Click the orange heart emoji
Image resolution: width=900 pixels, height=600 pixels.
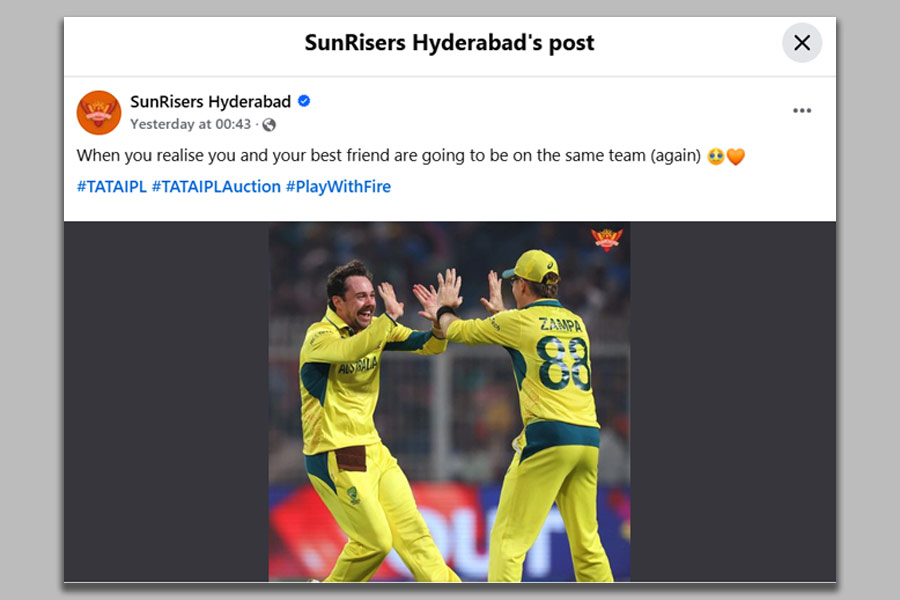tap(735, 157)
